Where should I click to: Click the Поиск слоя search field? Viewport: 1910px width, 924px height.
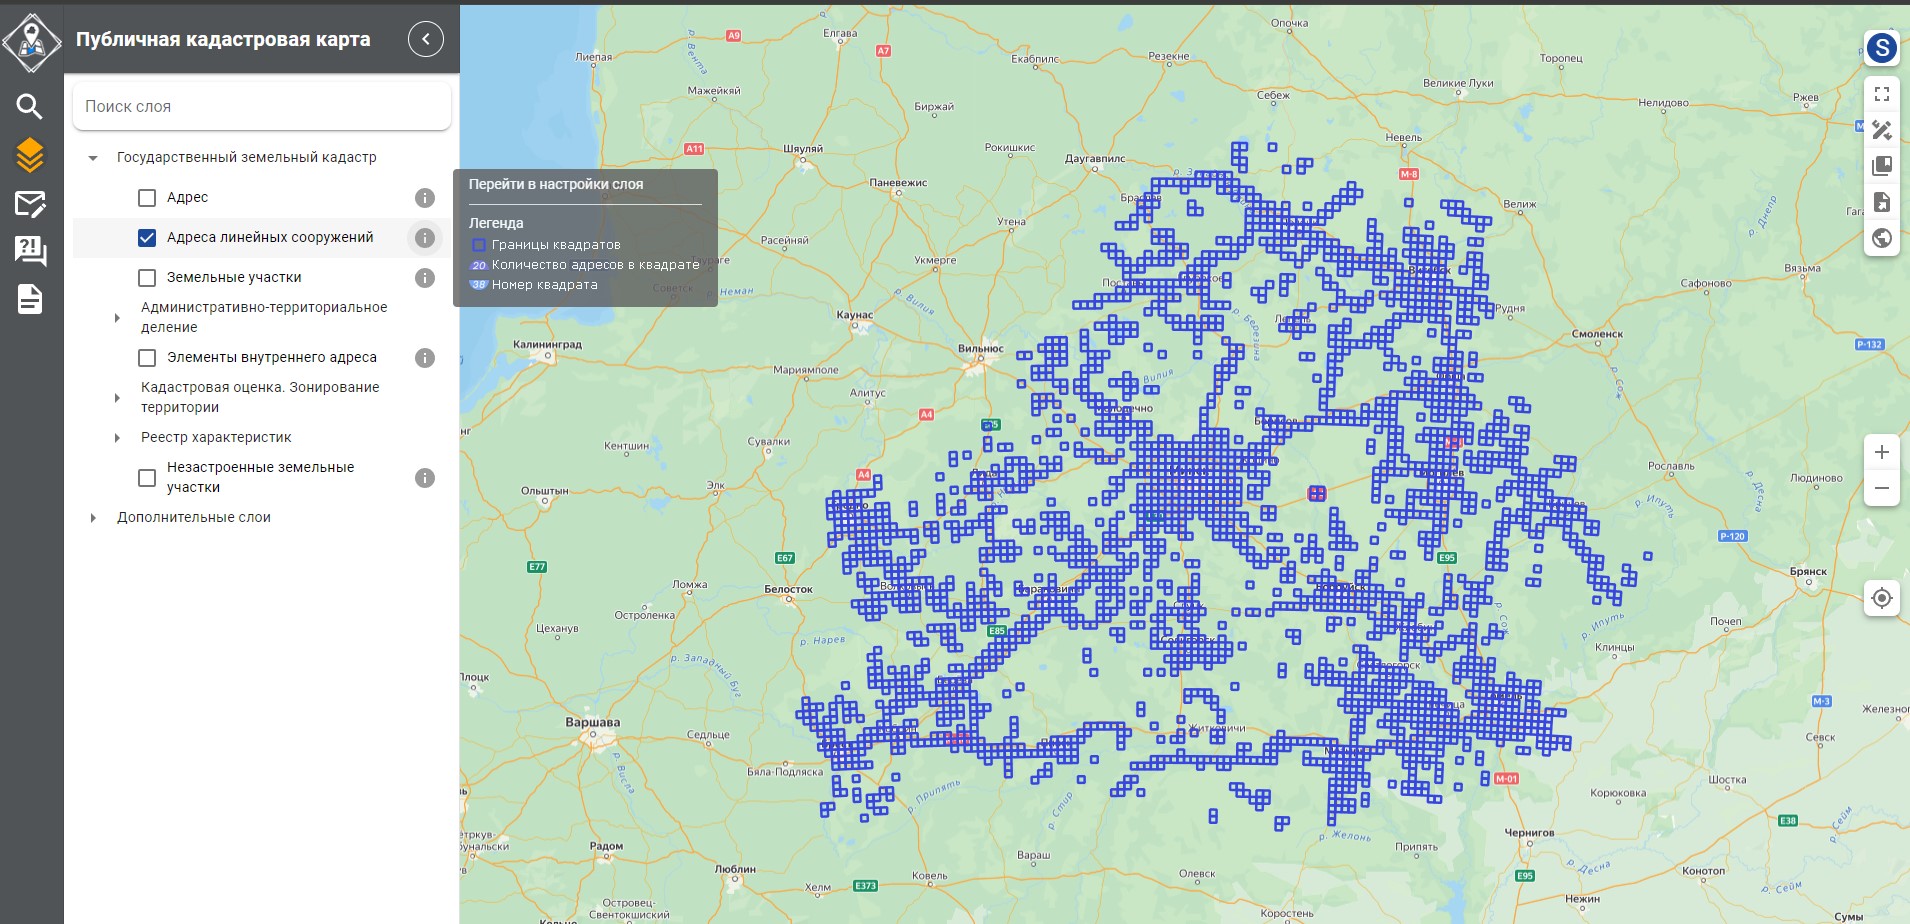[262, 106]
